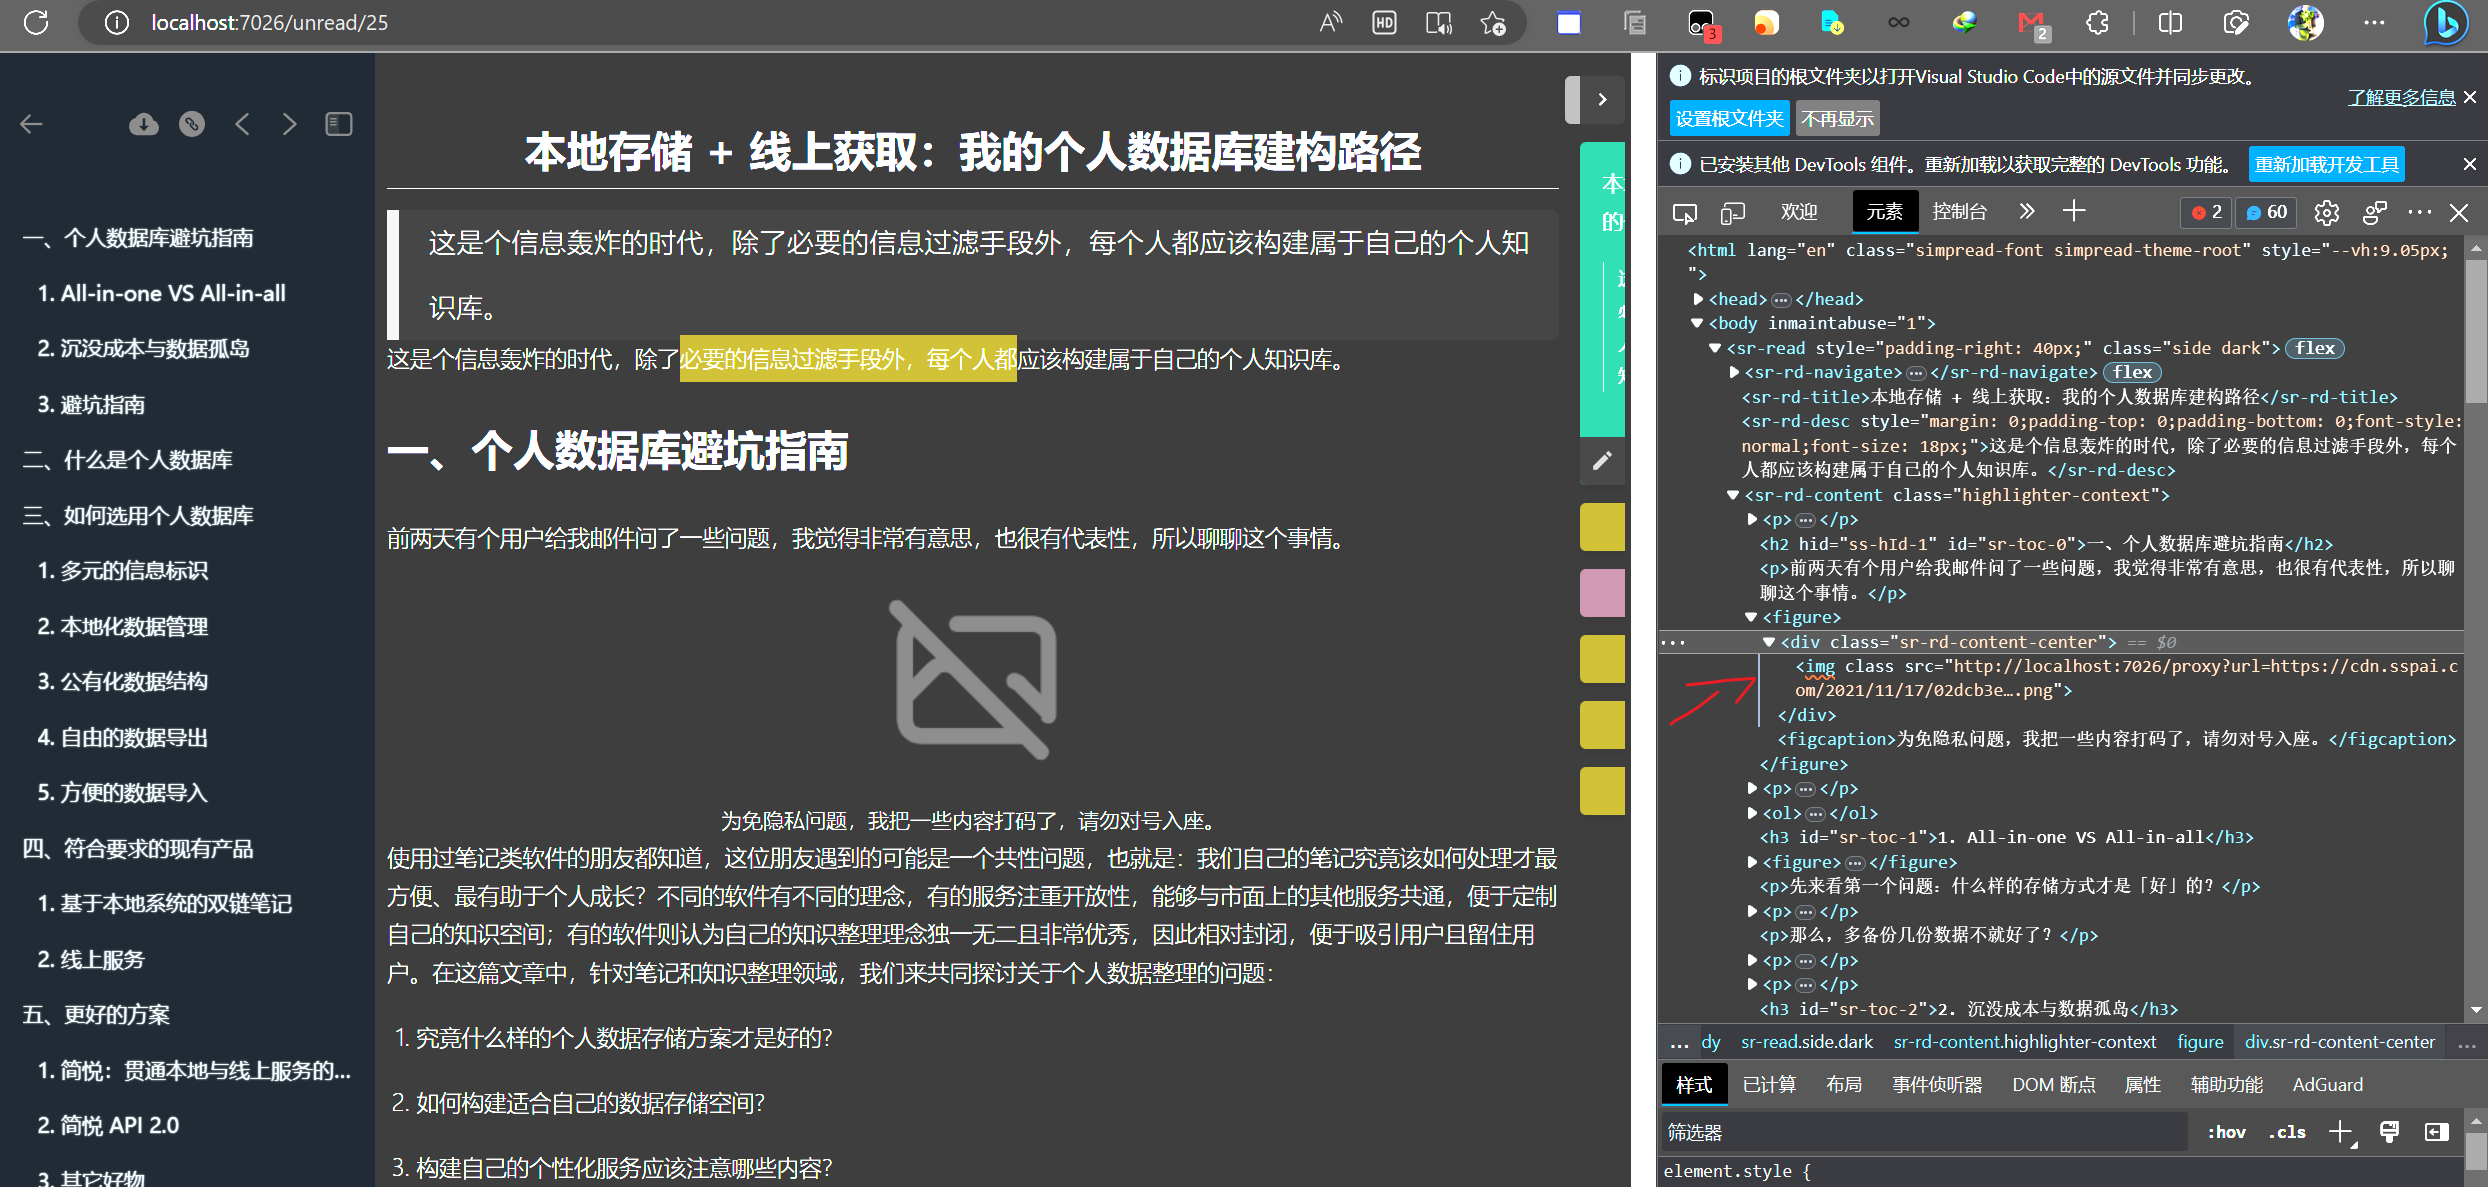Open the 了解更多信息 link

point(2401,97)
